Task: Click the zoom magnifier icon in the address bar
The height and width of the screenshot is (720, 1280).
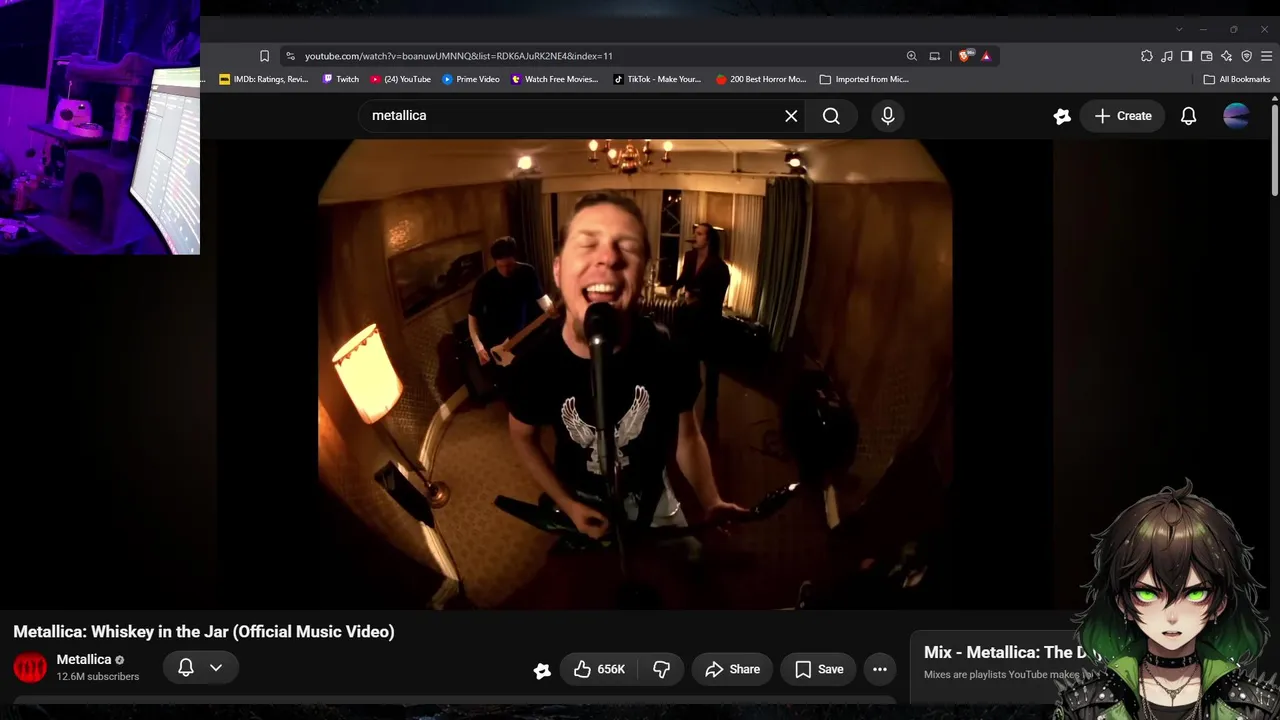Action: (911, 56)
